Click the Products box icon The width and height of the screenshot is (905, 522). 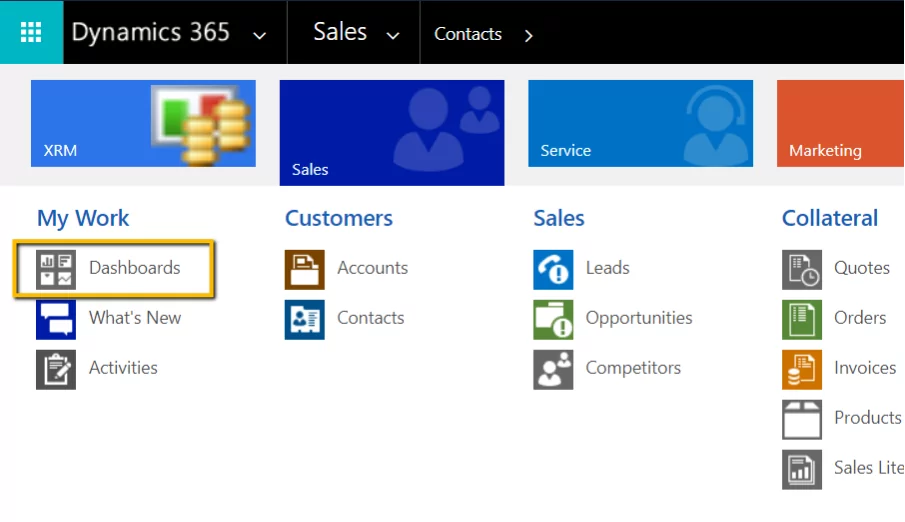802,420
